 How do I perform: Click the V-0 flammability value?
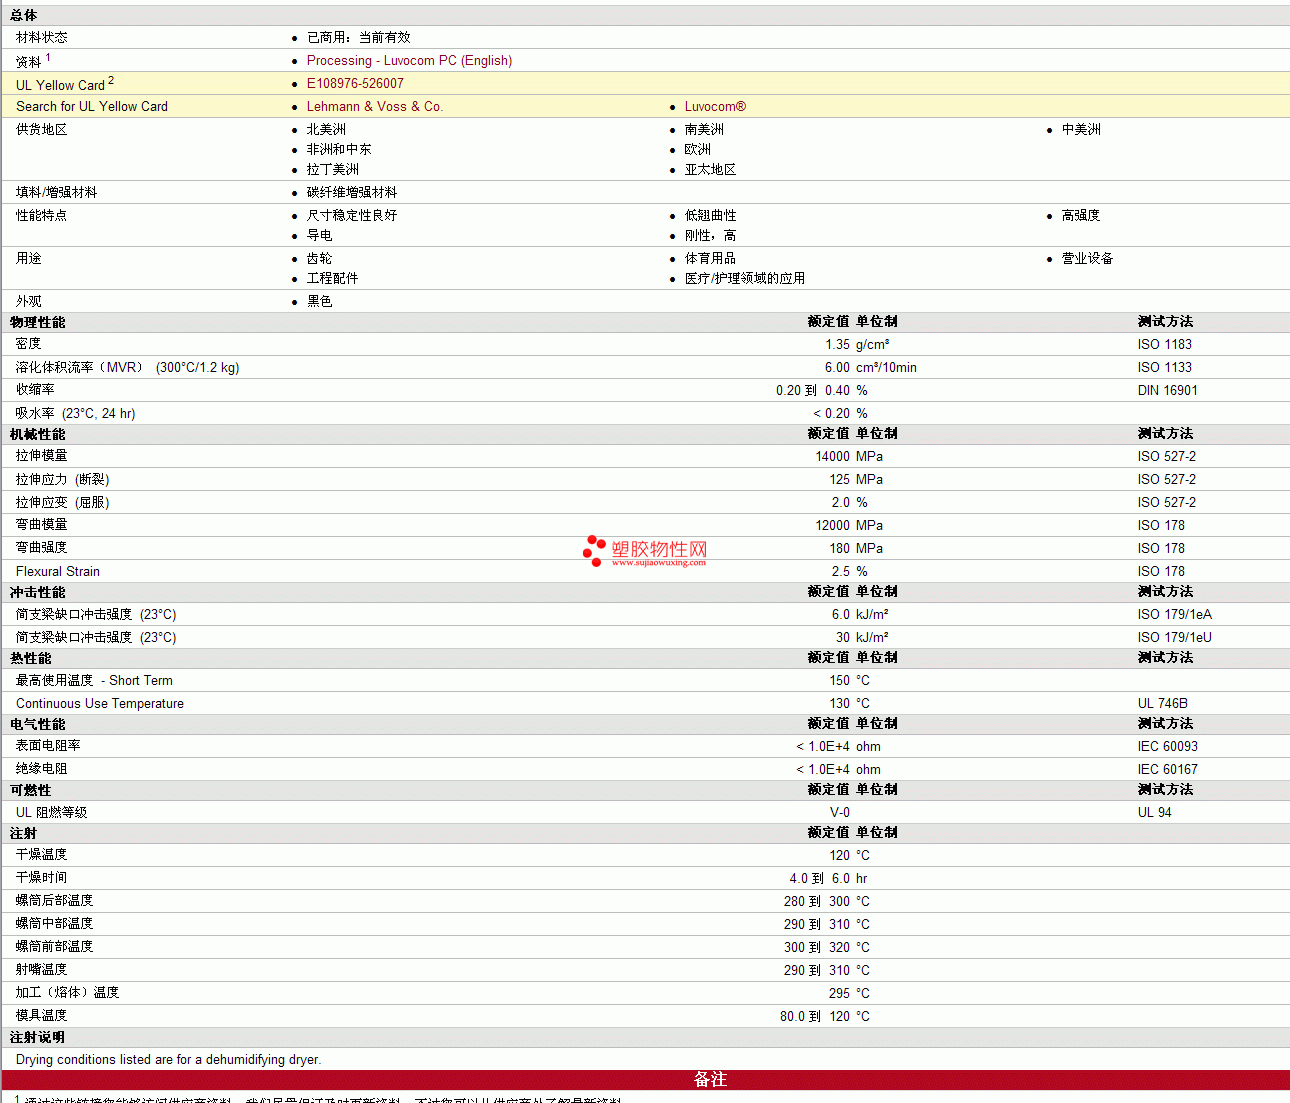[x=840, y=812]
